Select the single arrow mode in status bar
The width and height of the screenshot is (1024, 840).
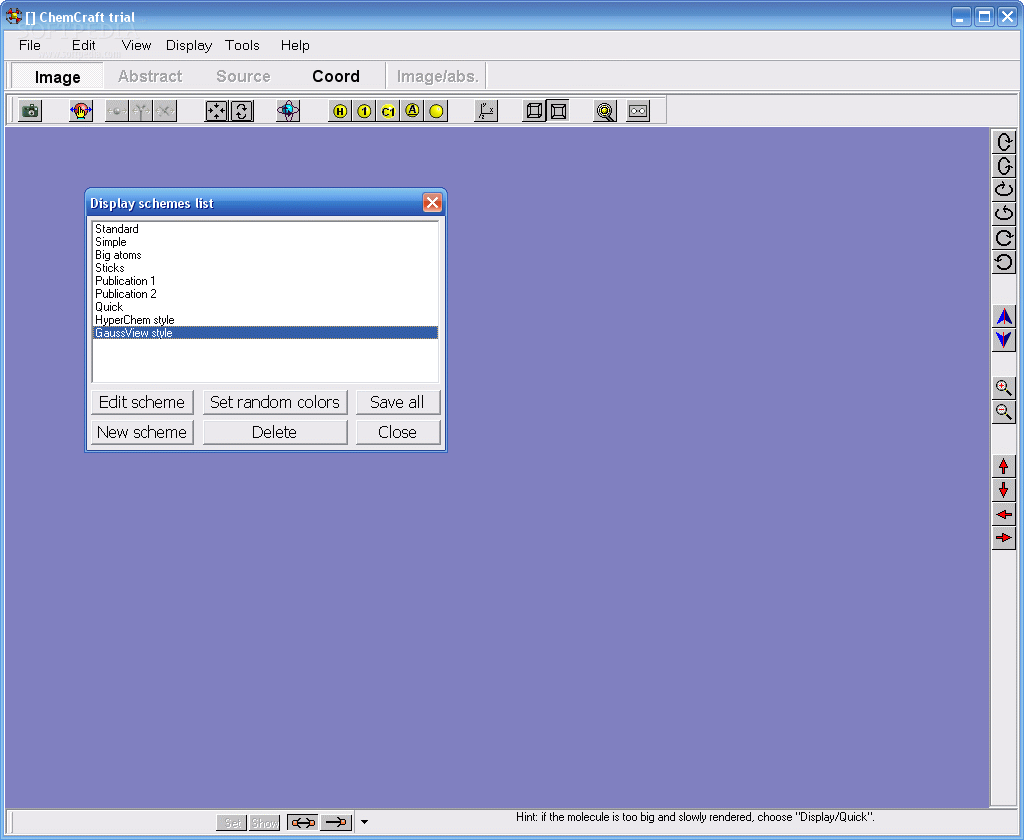click(336, 822)
